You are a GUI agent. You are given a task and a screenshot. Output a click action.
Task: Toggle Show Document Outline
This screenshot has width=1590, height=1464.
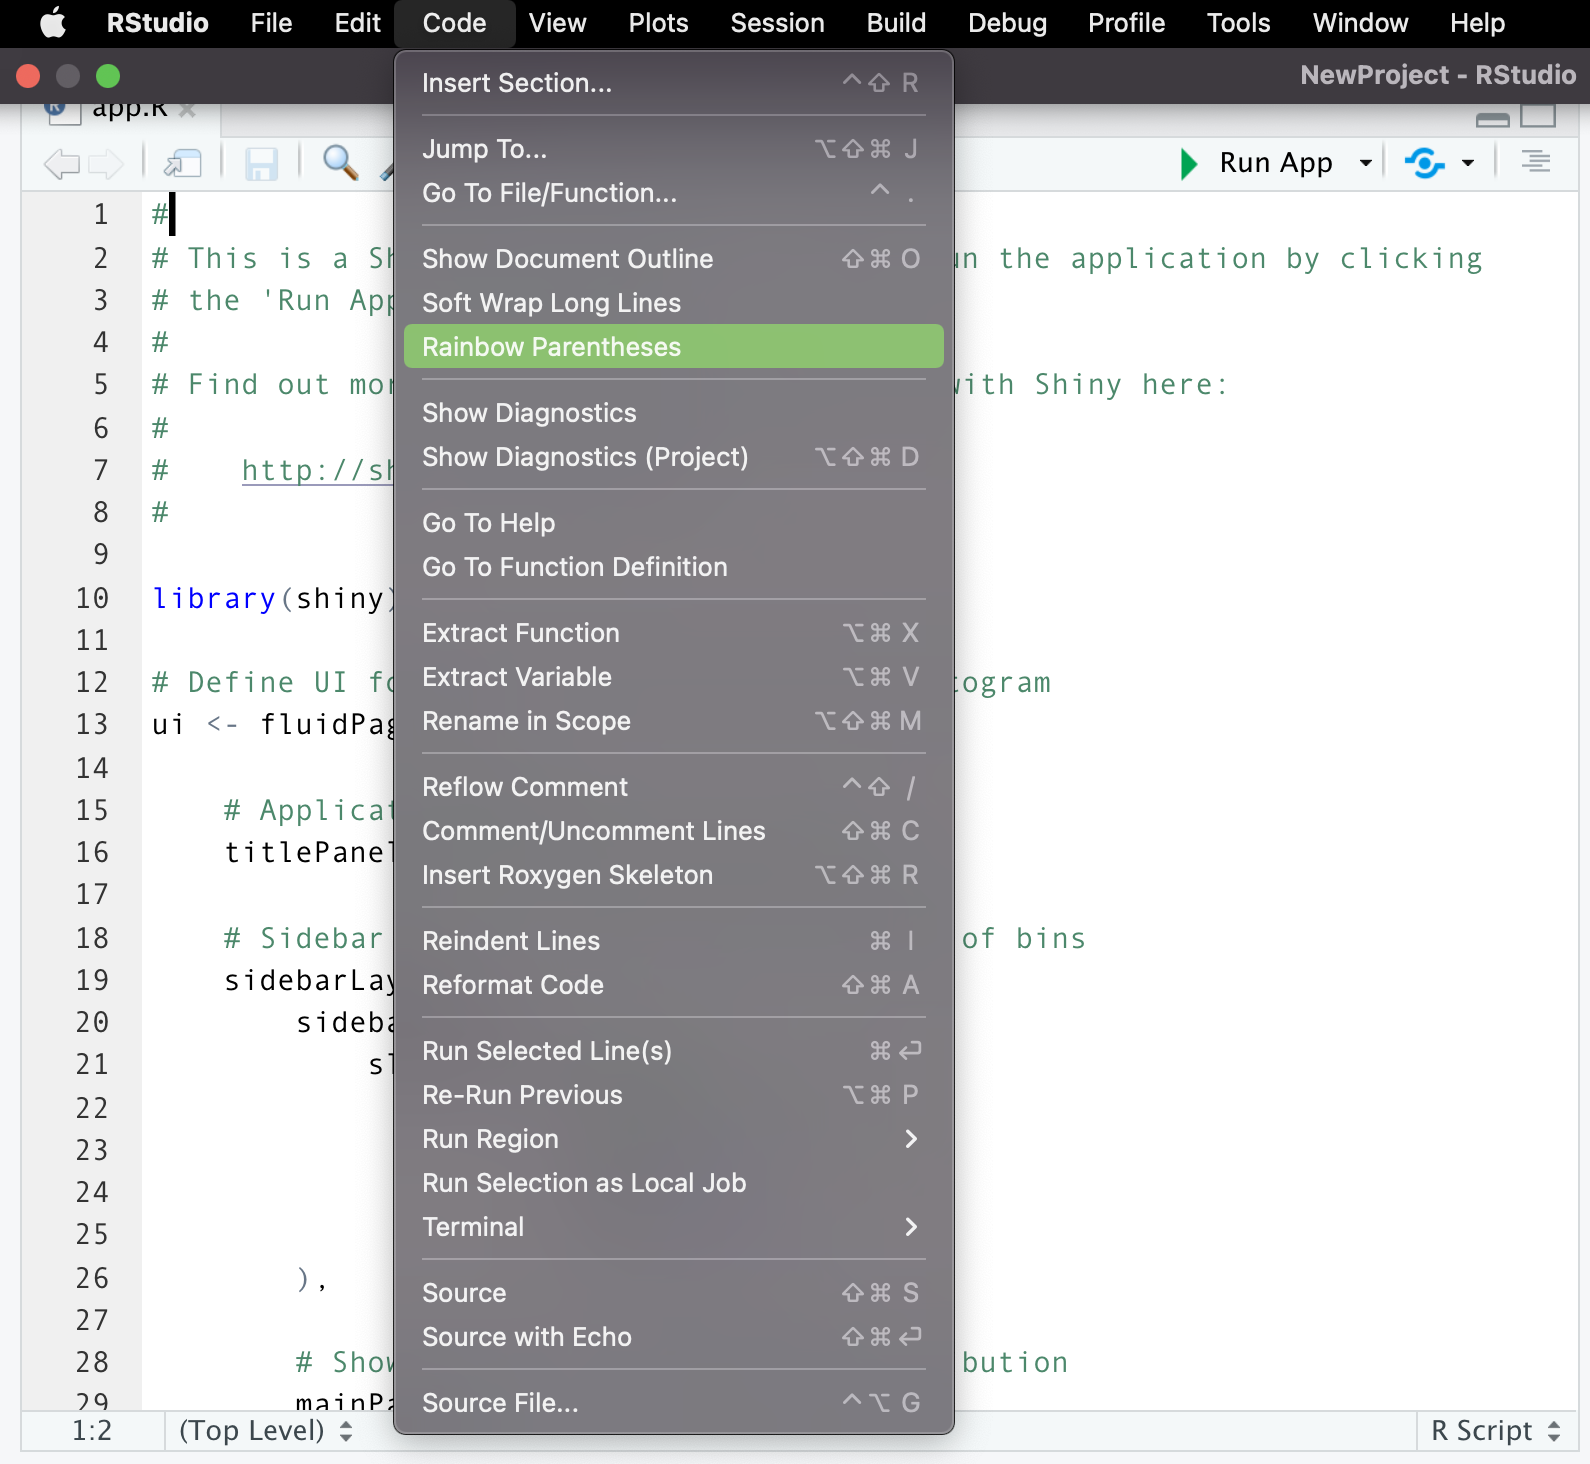pyautogui.click(x=674, y=259)
